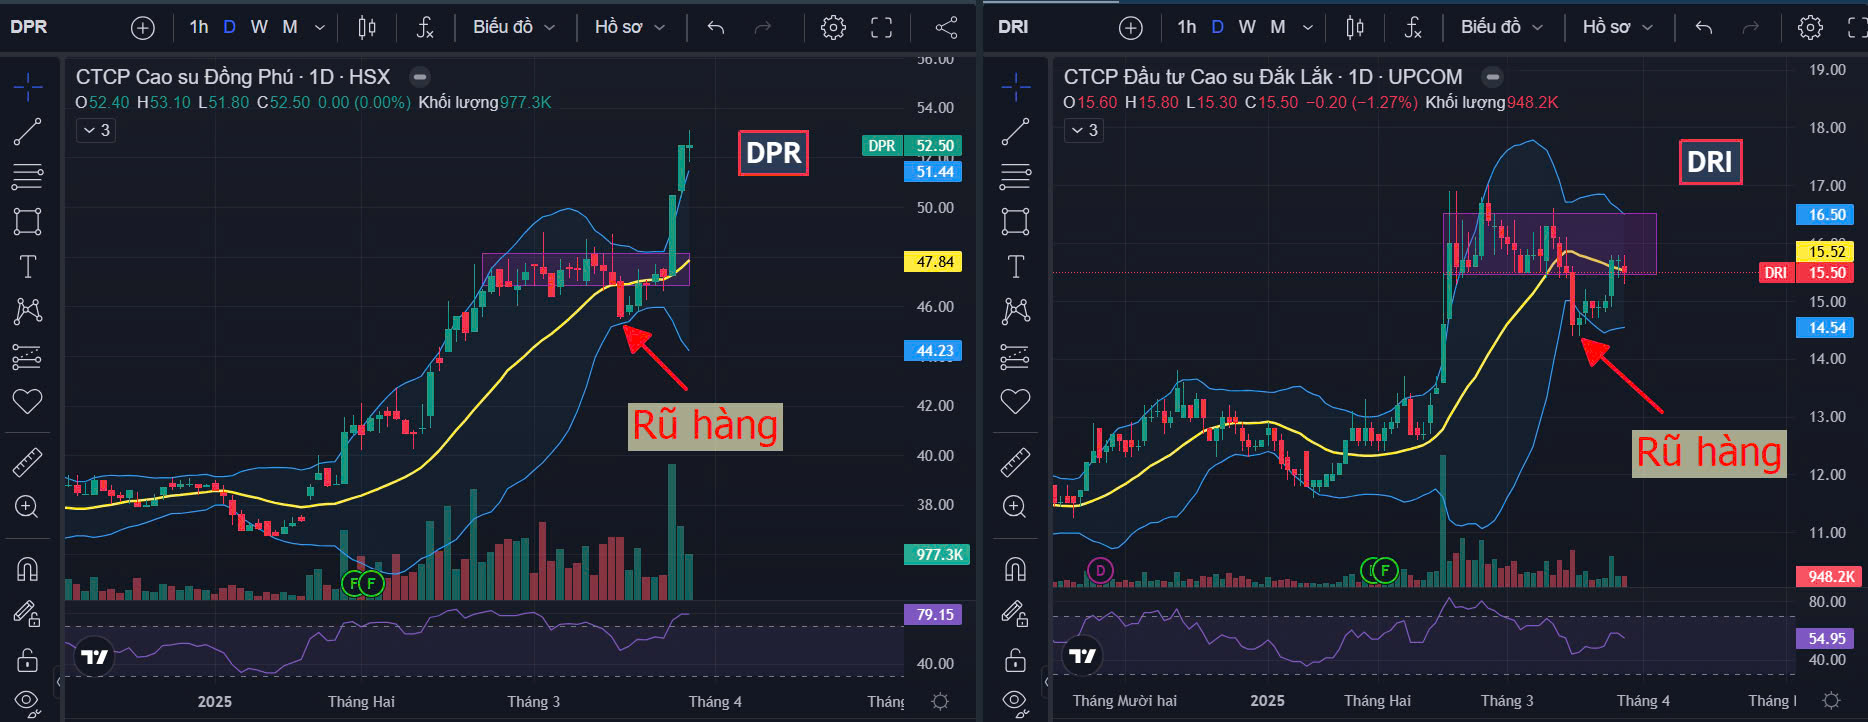1868x722 pixels.
Task: Click the zoom-in tool in DRI sidebar
Action: tap(1016, 507)
